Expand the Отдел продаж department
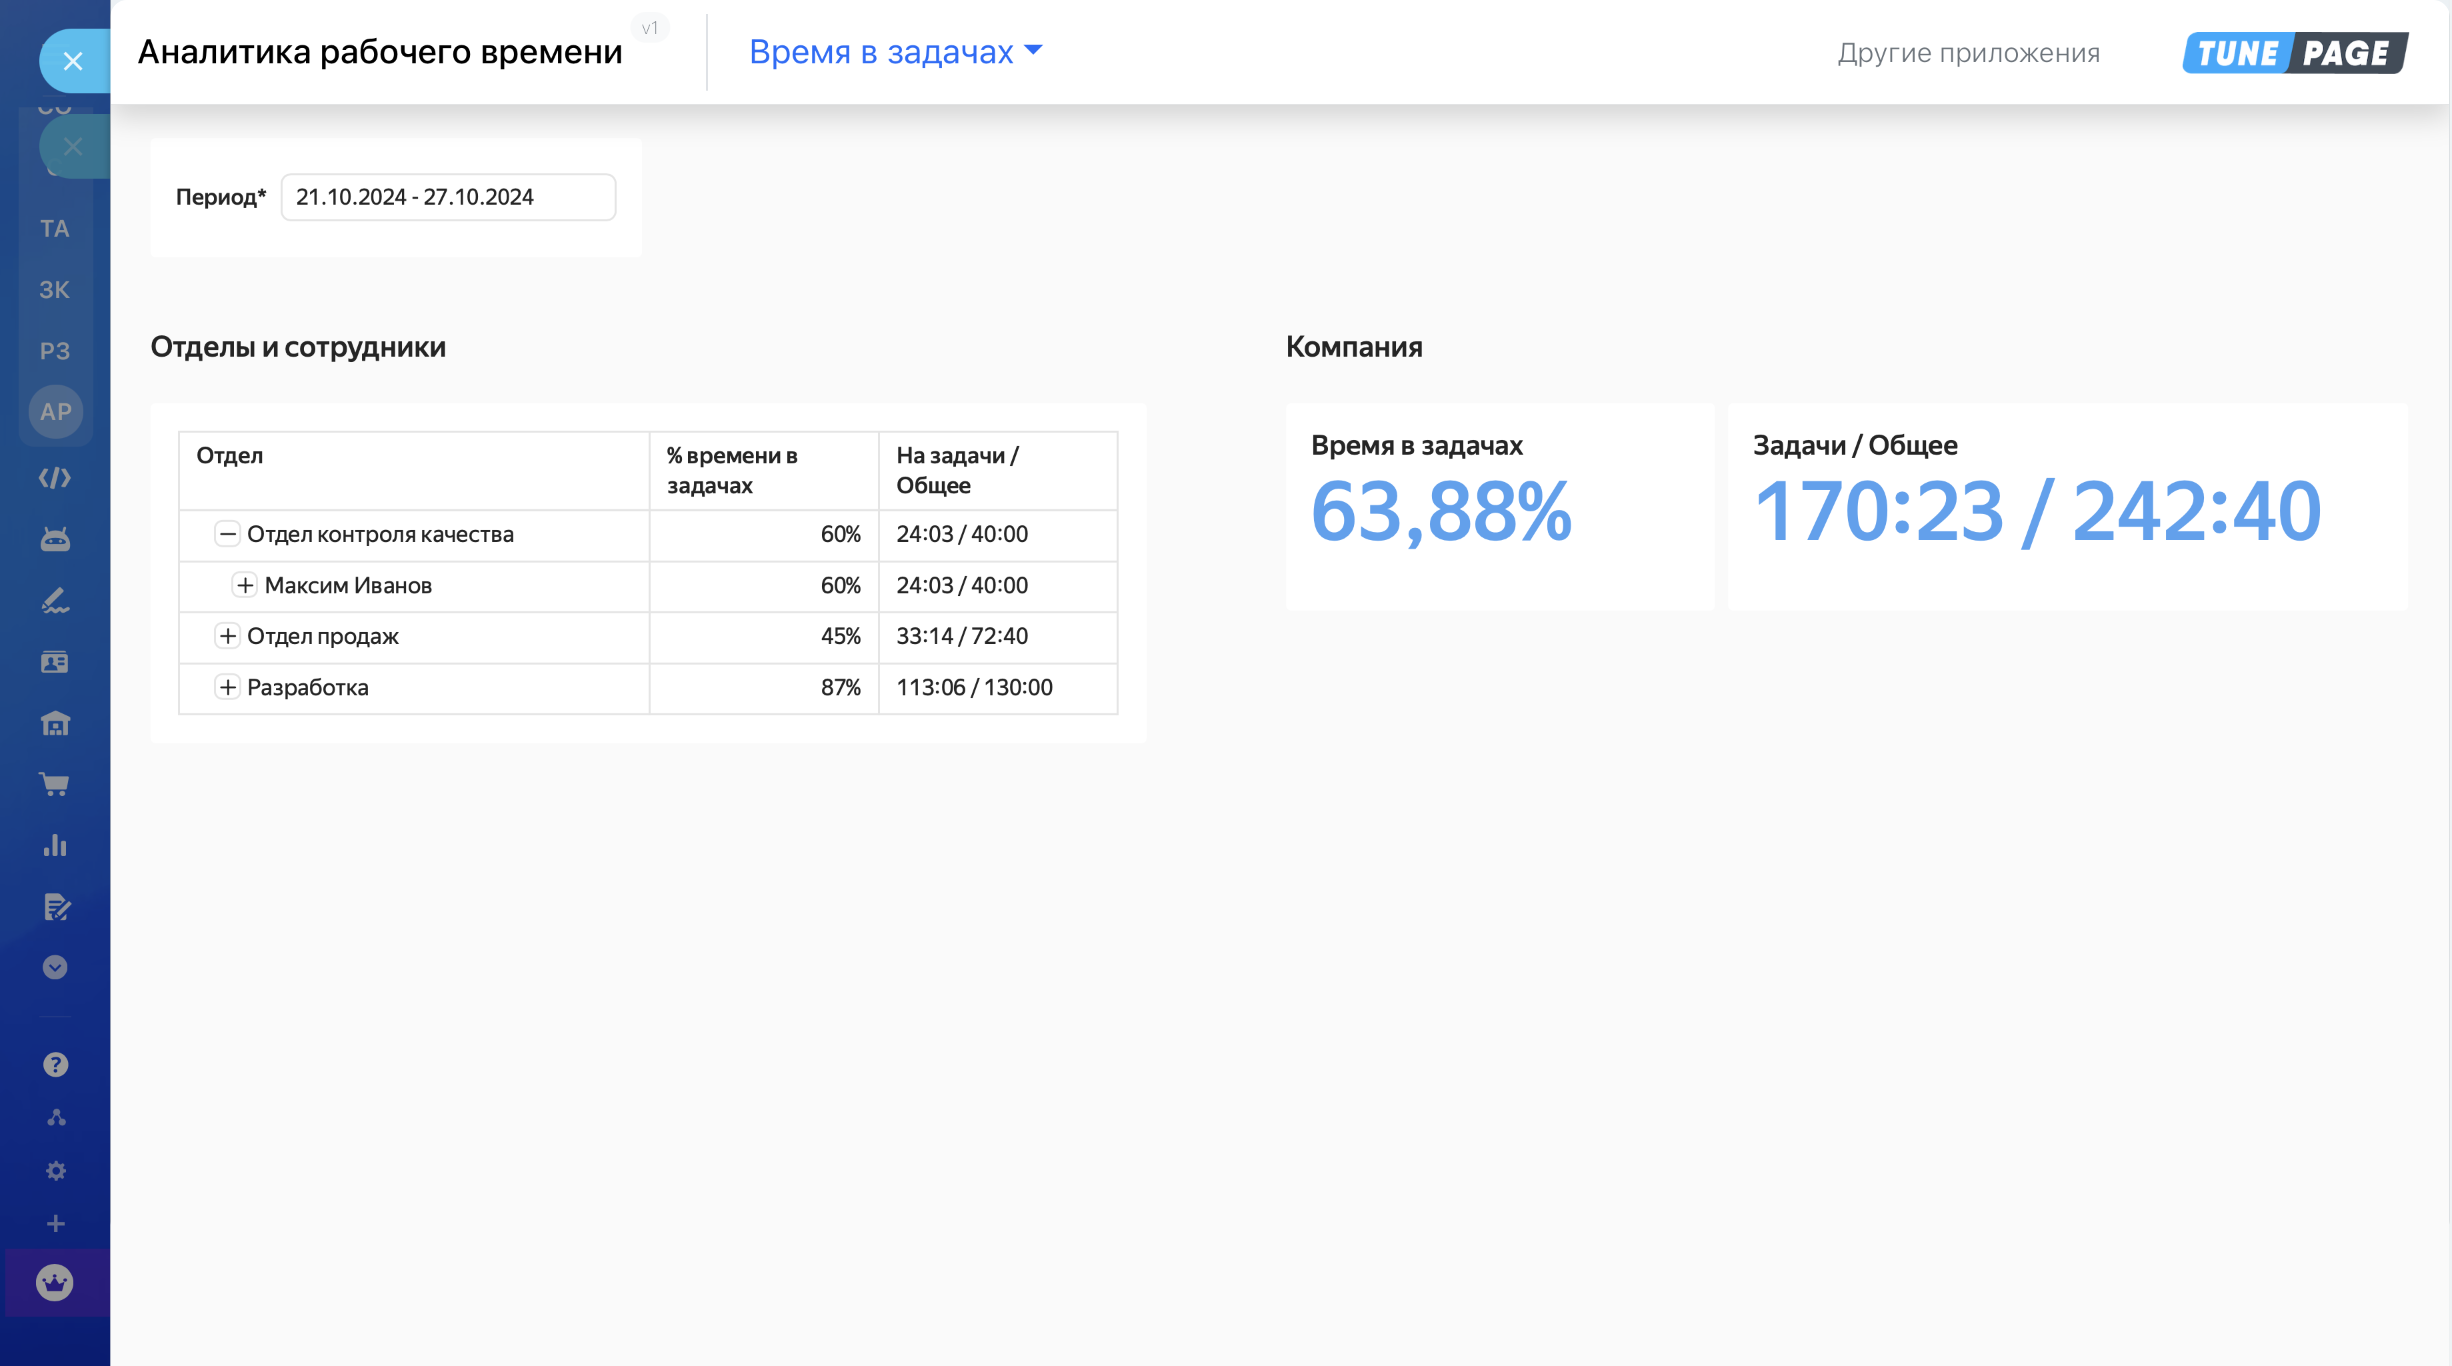The height and width of the screenshot is (1366, 2452). pyautogui.click(x=228, y=636)
